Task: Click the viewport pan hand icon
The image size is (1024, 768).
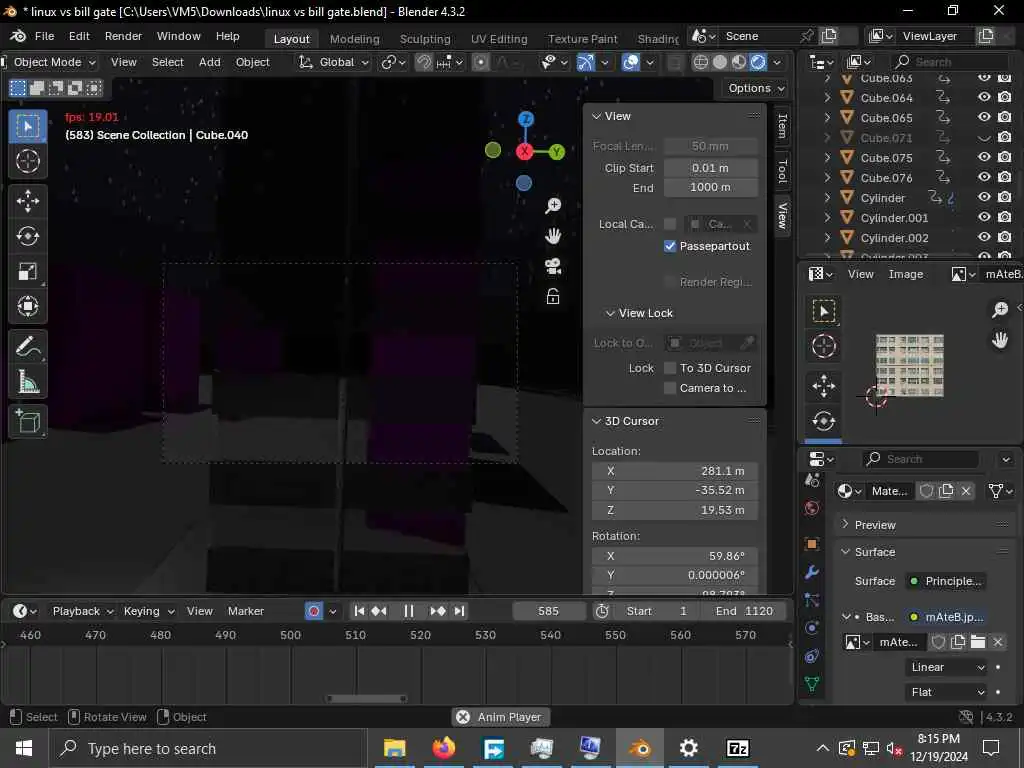Action: click(x=553, y=236)
